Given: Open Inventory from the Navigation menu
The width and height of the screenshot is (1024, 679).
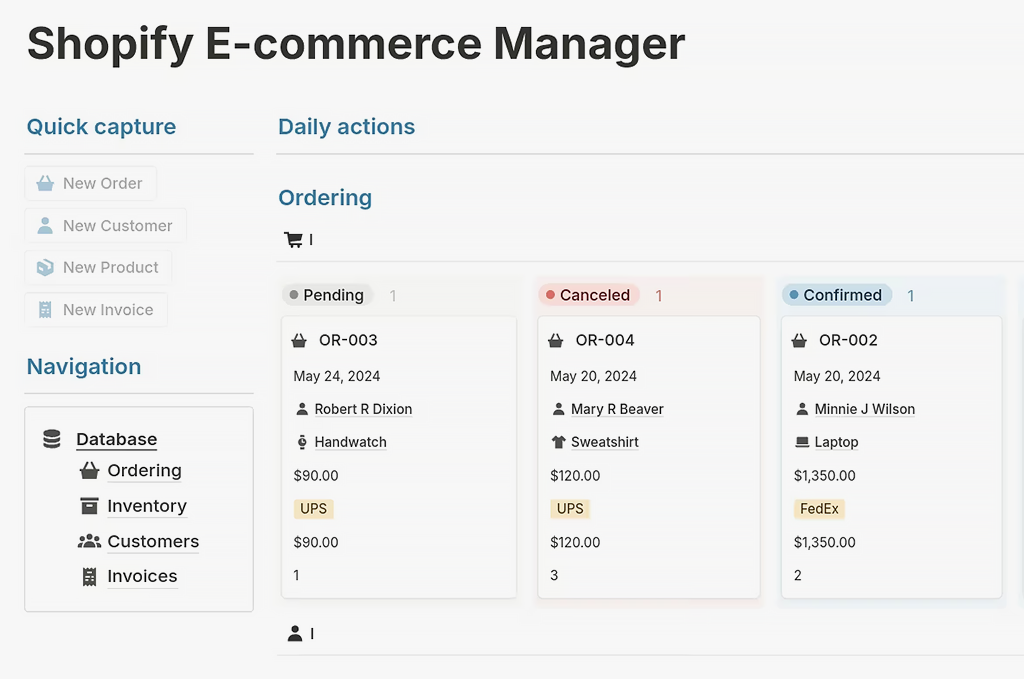Looking at the screenshot, I should click(x=147, y=506).
